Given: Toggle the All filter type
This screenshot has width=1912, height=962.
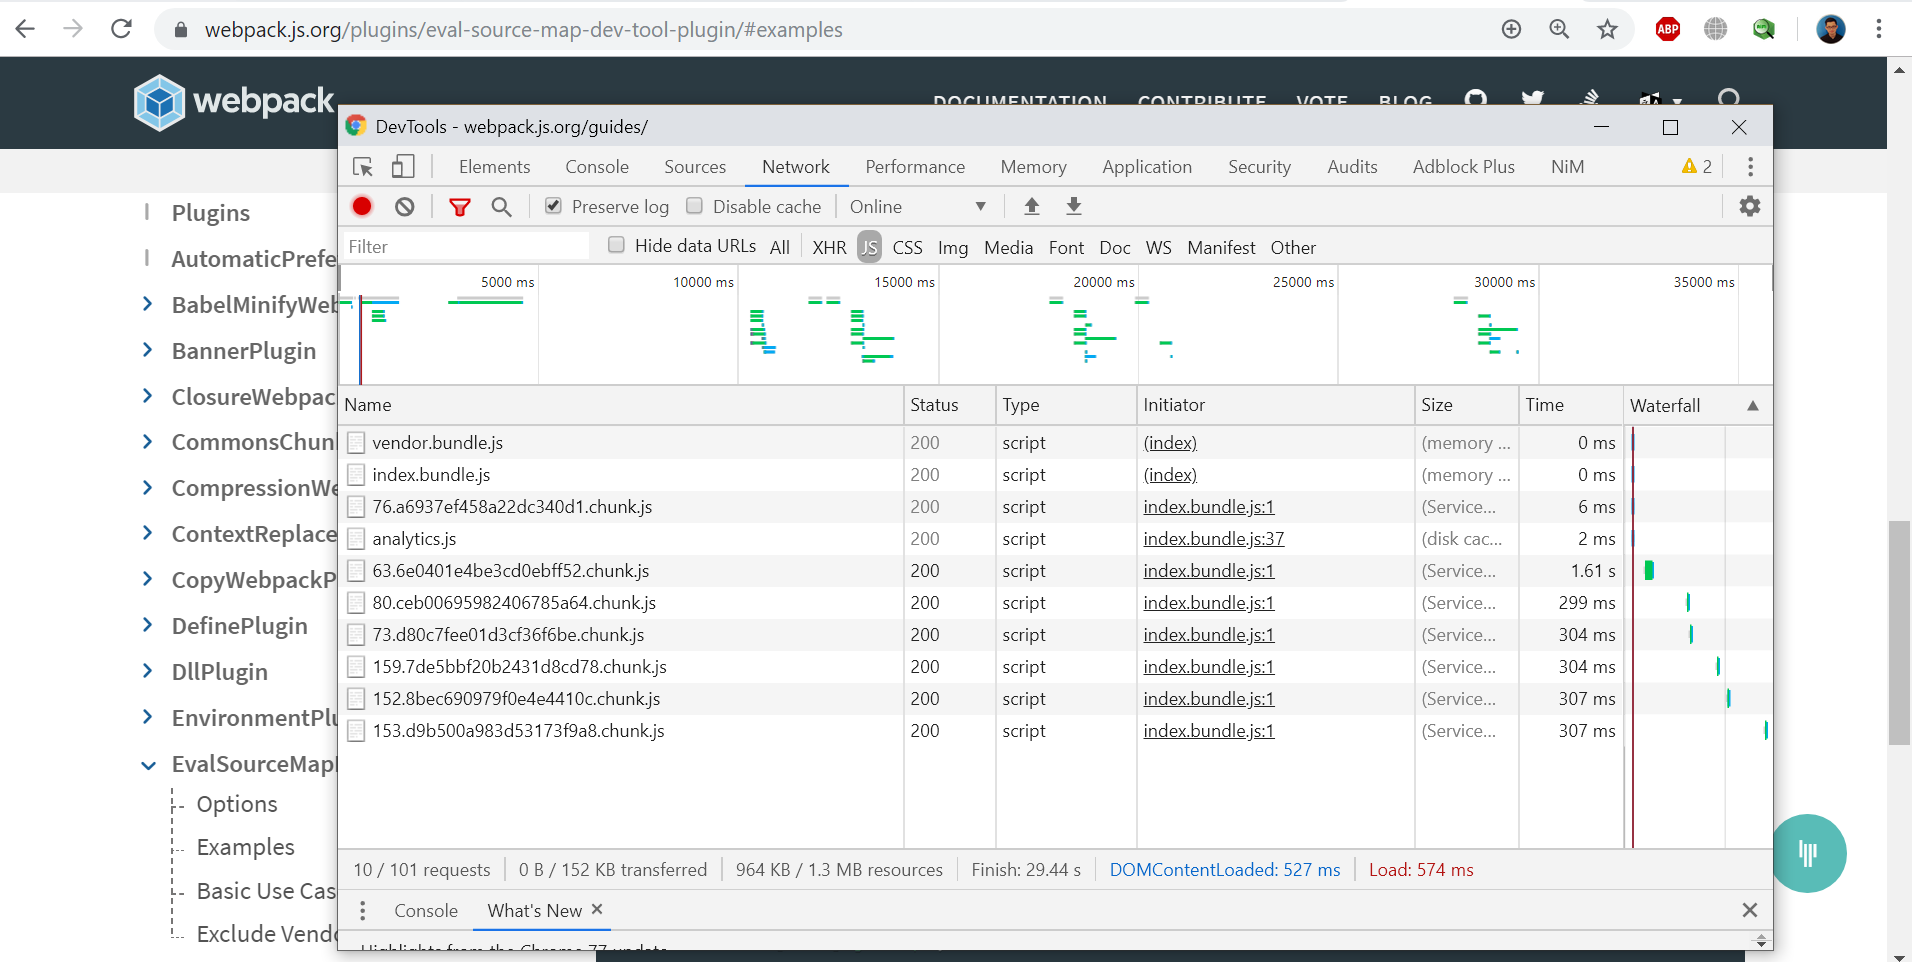Looking at the screenshot, I should tap(780, 247).
